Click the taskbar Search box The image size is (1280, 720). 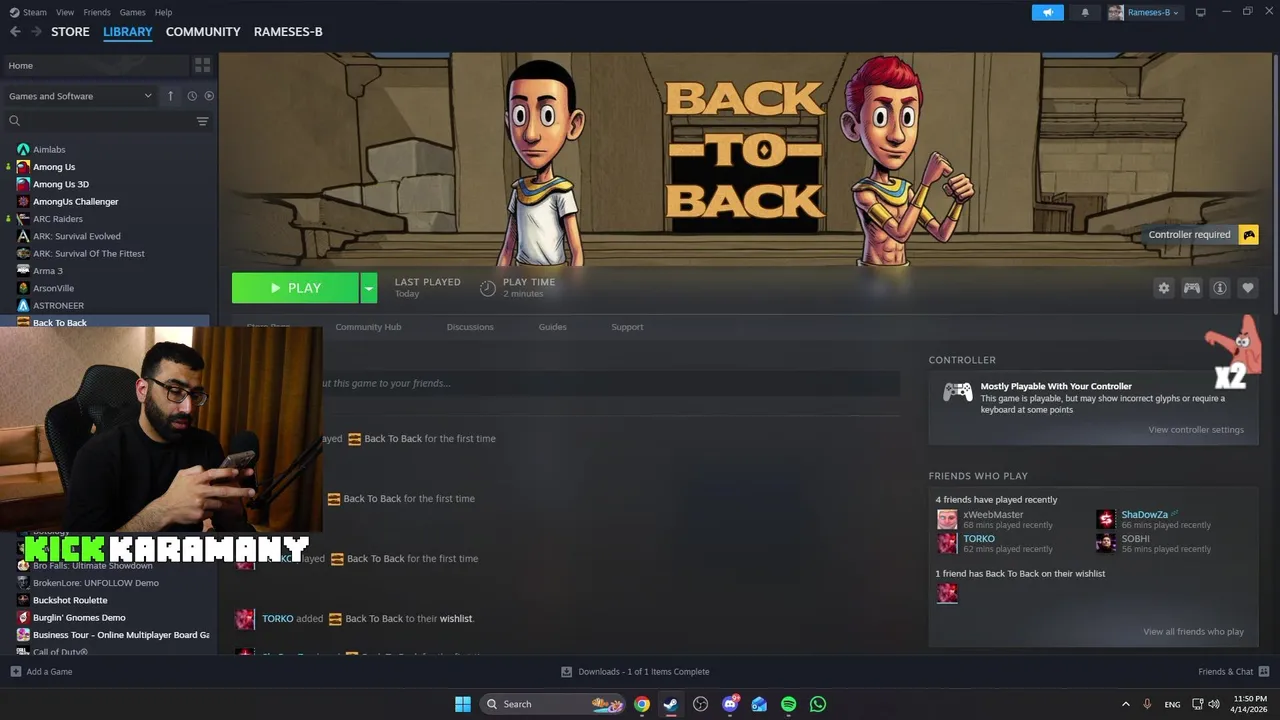[552, 704]
